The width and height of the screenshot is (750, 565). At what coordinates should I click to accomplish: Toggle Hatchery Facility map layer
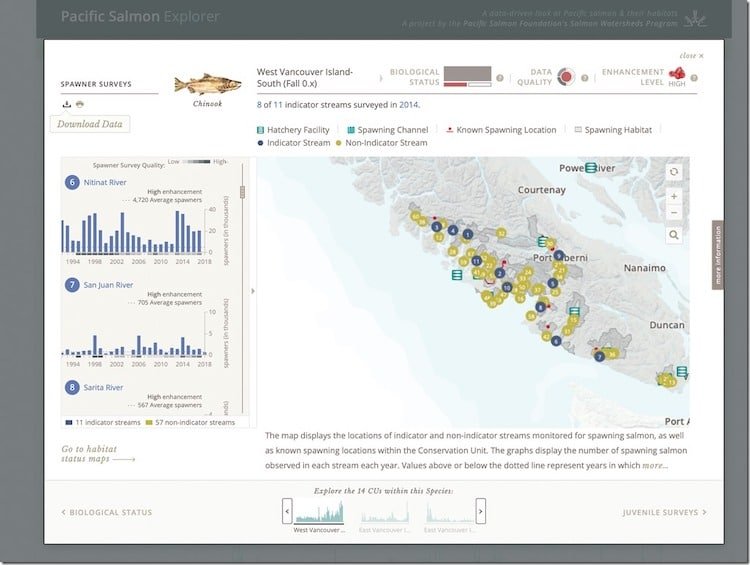coord(293,130)
